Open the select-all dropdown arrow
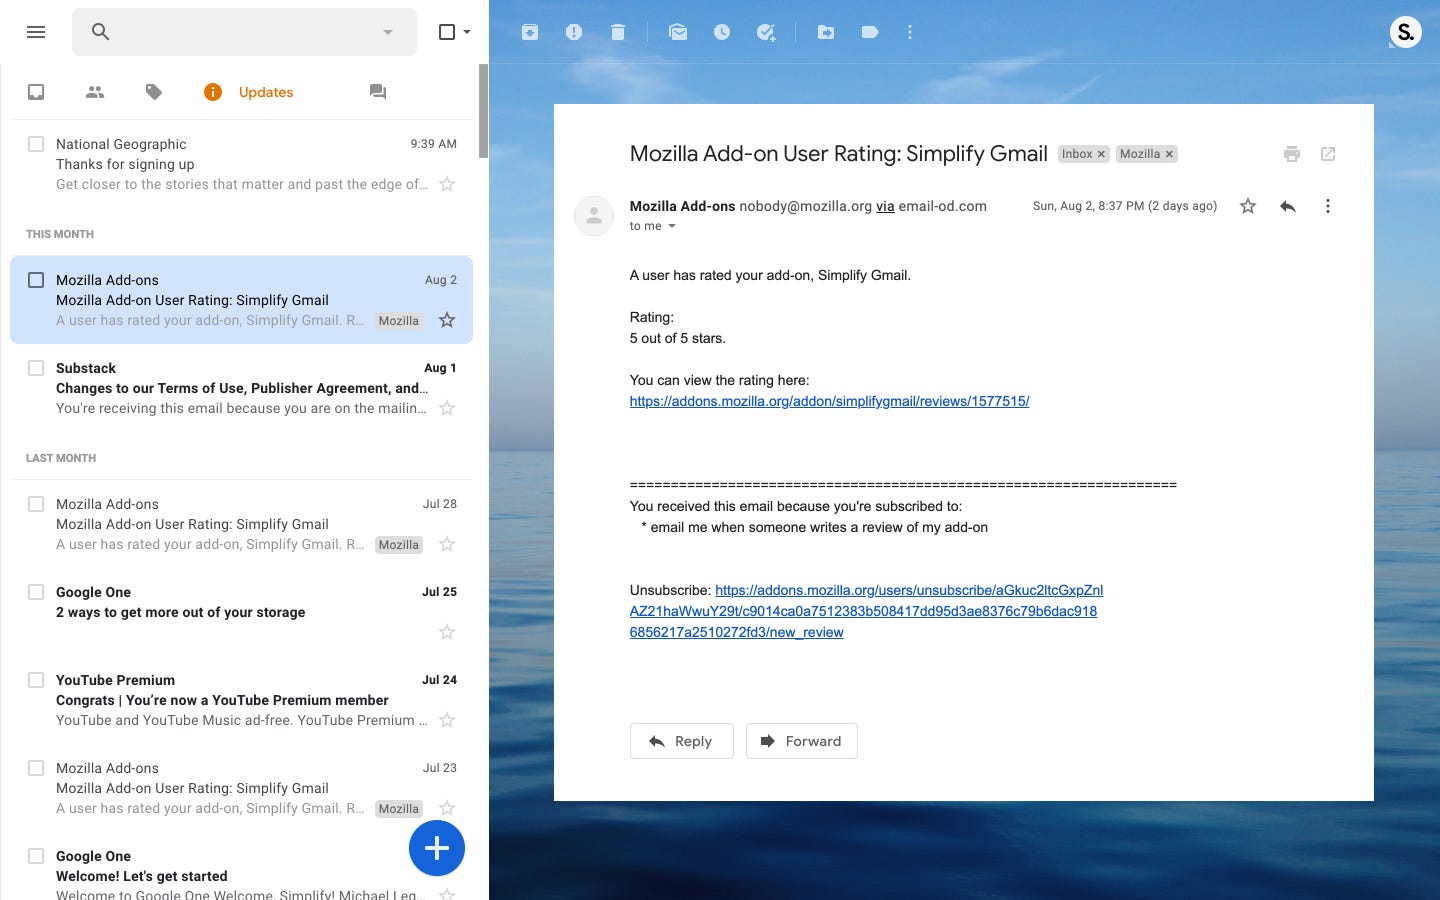 coord(467,32)
